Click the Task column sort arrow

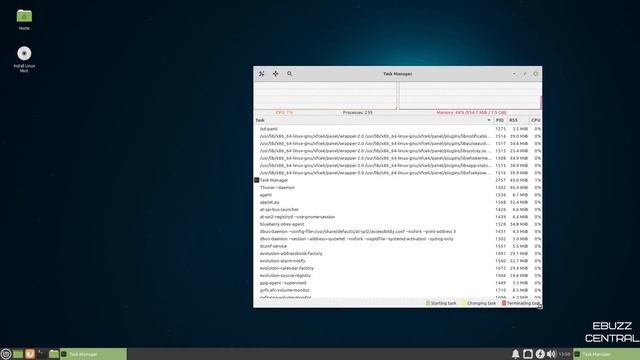tap(489, 120)
